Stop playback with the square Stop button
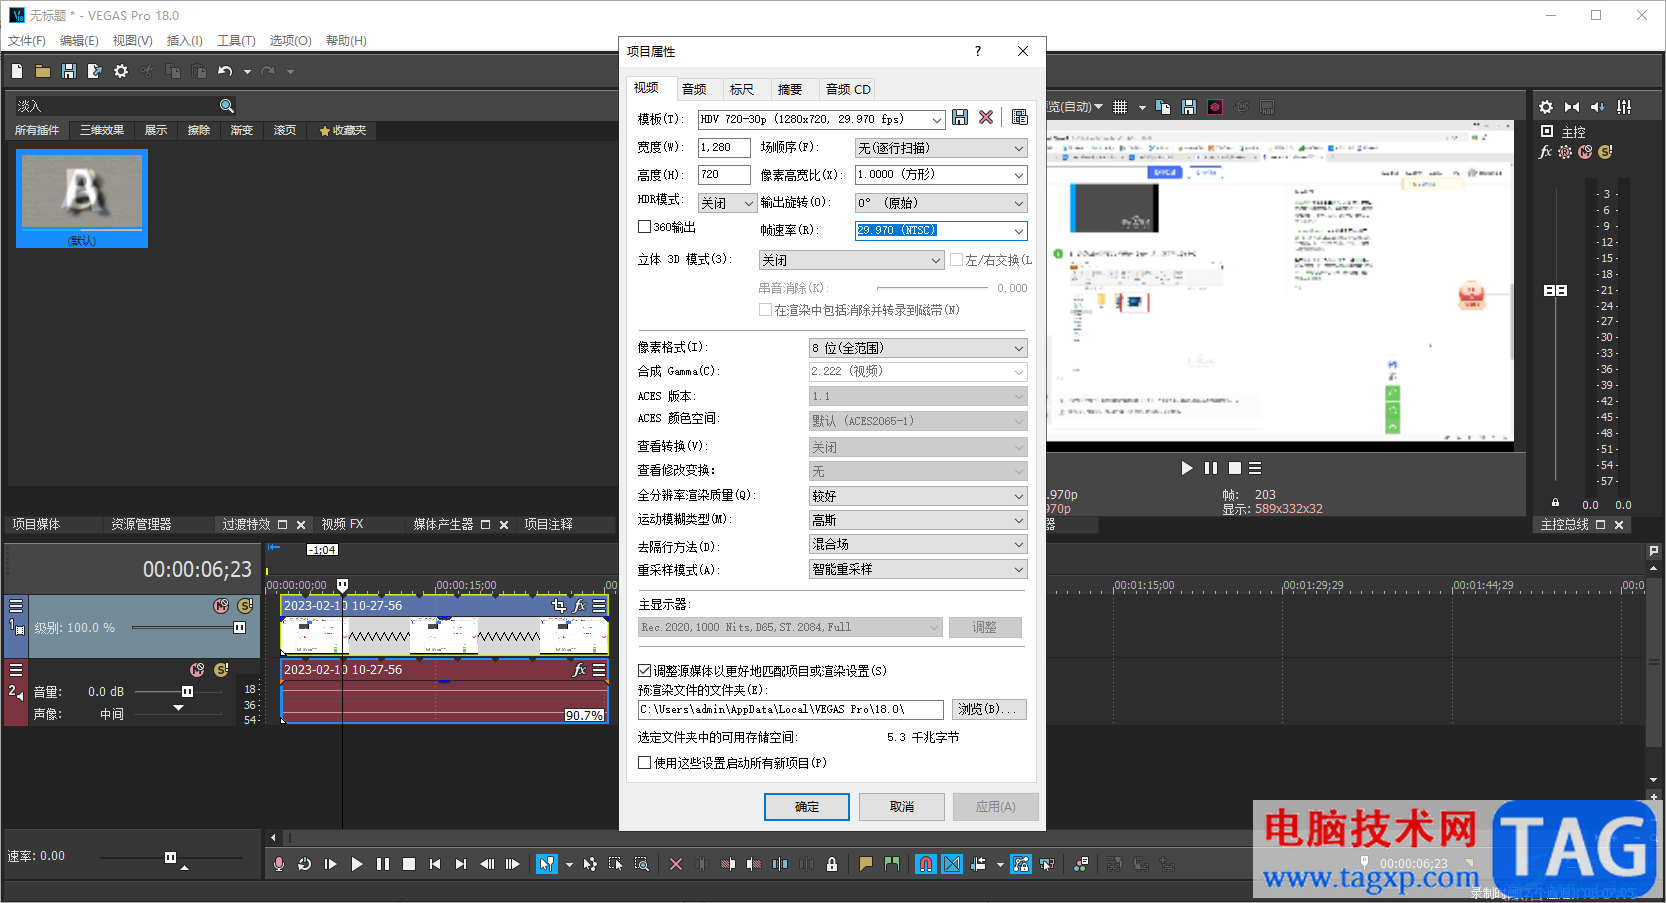Image resolution: width=1666 pixels, height=903 pixels. tap(409, 864)
